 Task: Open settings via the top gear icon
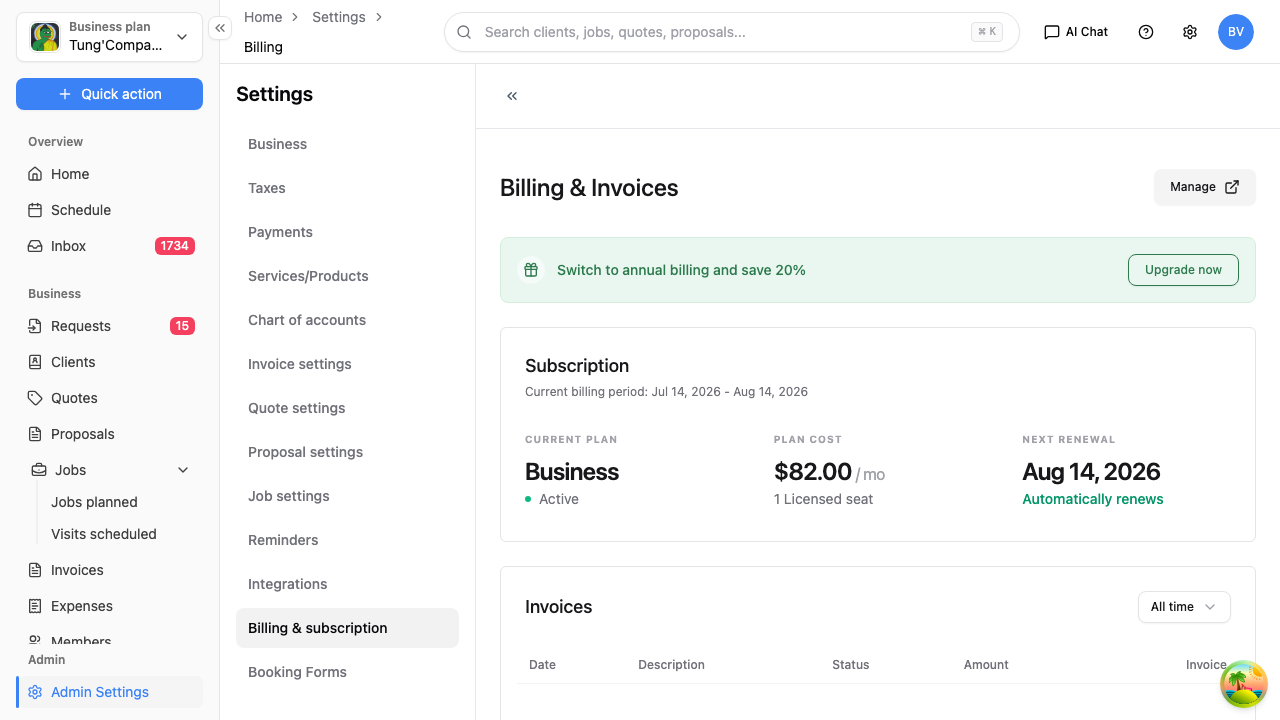[1190, 32]
